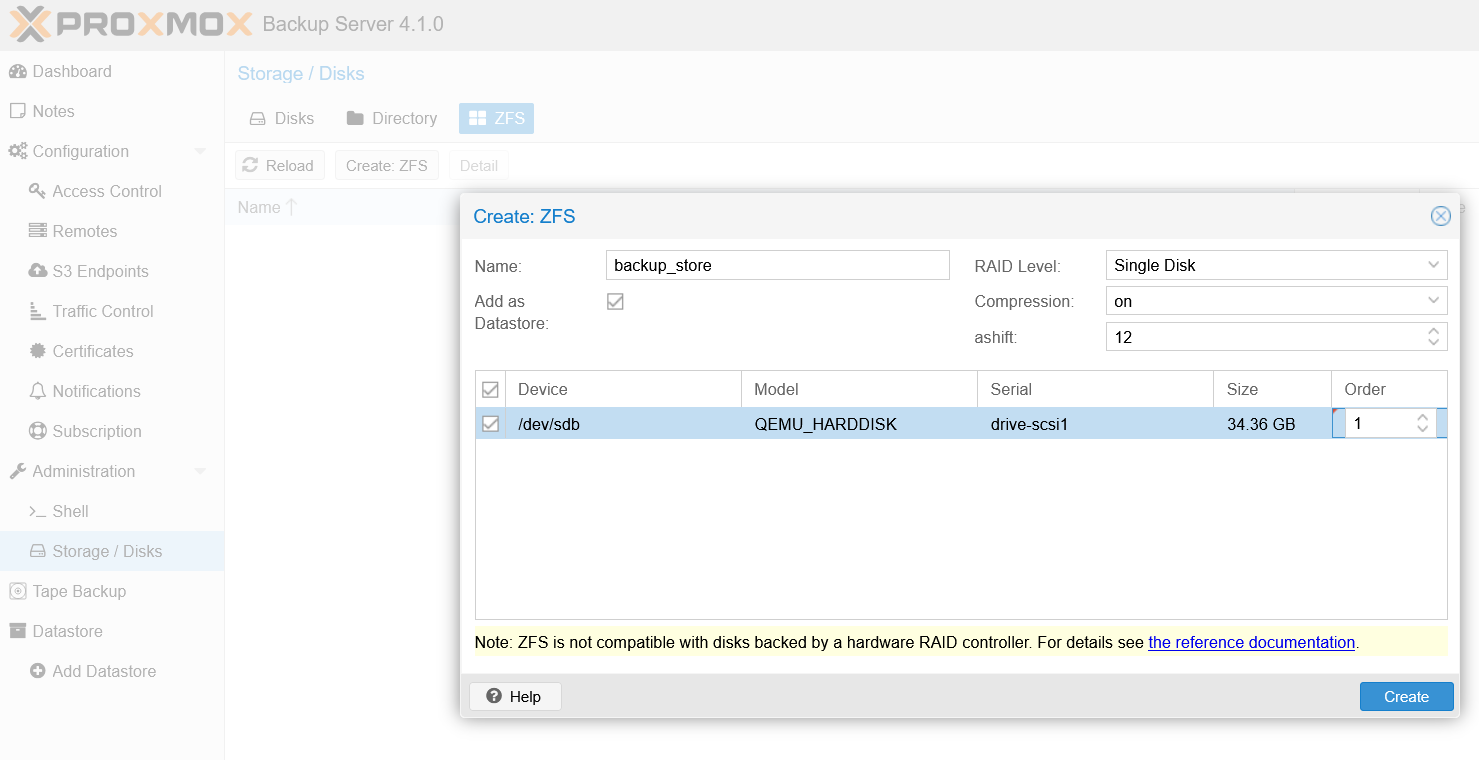This screenshot has height=760, width=1479.
Task: Uncheck the /dev/sdb device checkbox
Action: [x=490, y=424]
